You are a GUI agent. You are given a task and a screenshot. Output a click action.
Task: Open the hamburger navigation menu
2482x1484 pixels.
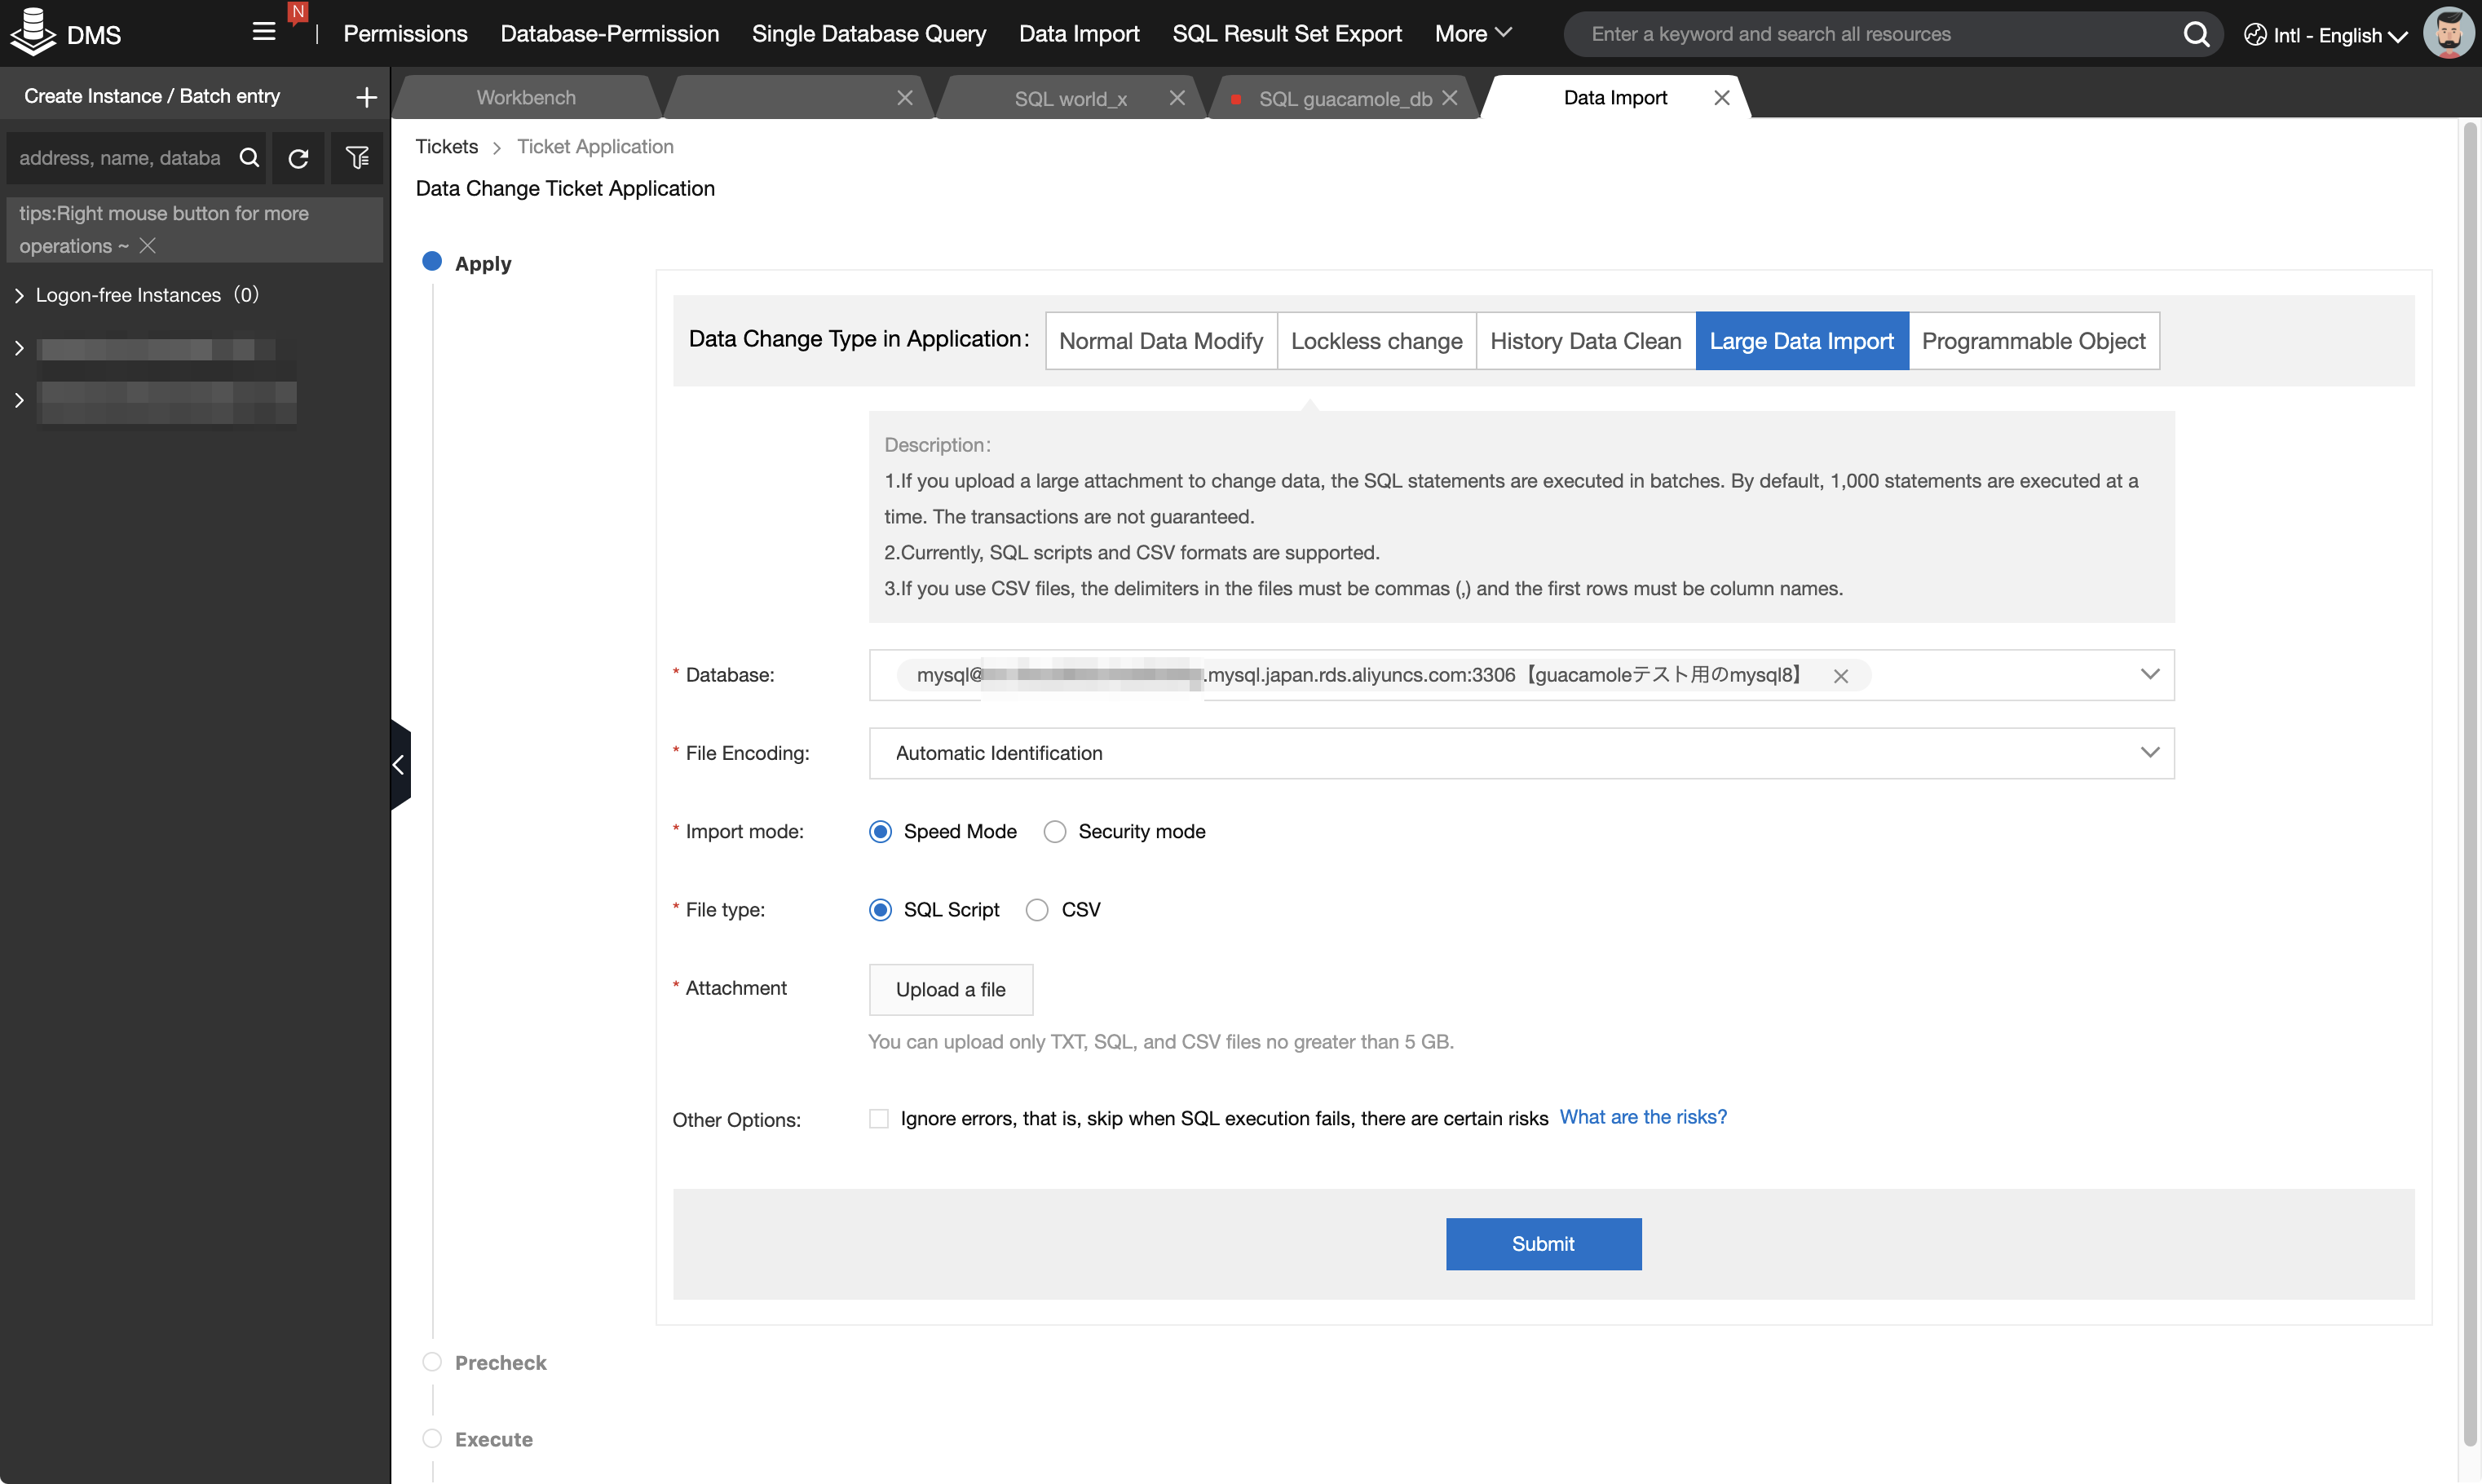pyautogui.click(x=264, y=32)
